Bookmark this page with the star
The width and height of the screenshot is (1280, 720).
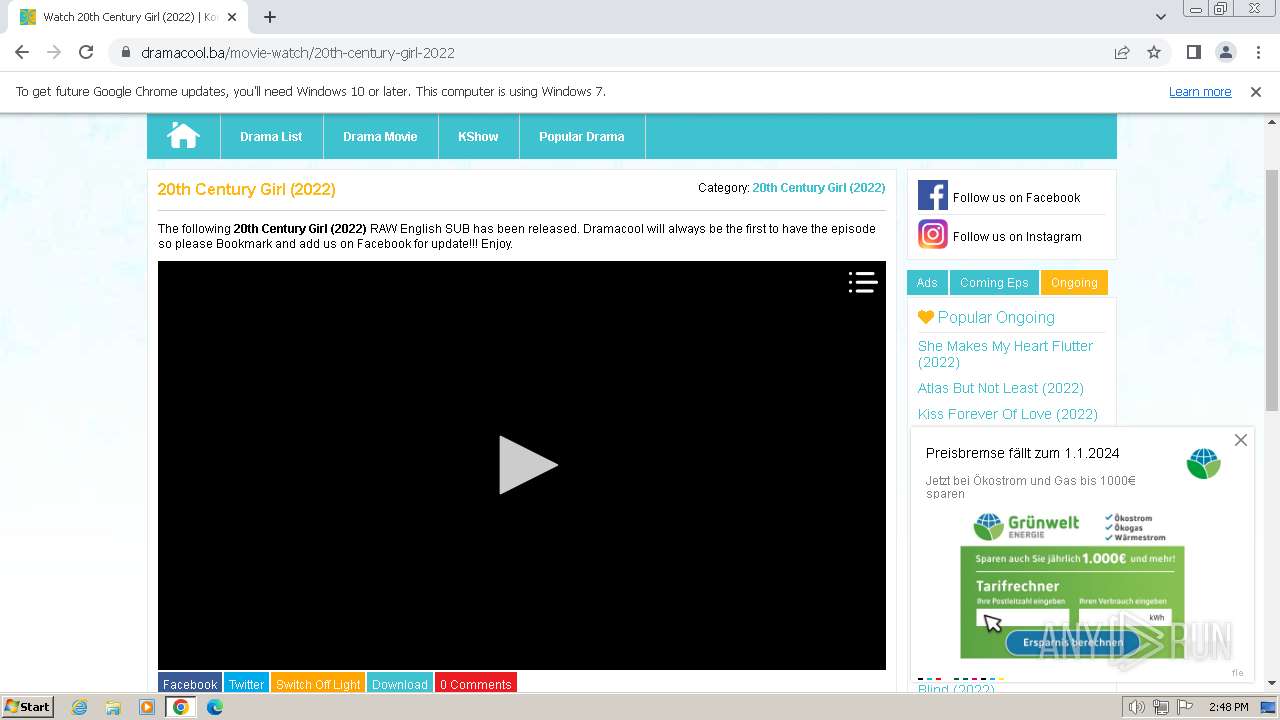click(1154, 52)
